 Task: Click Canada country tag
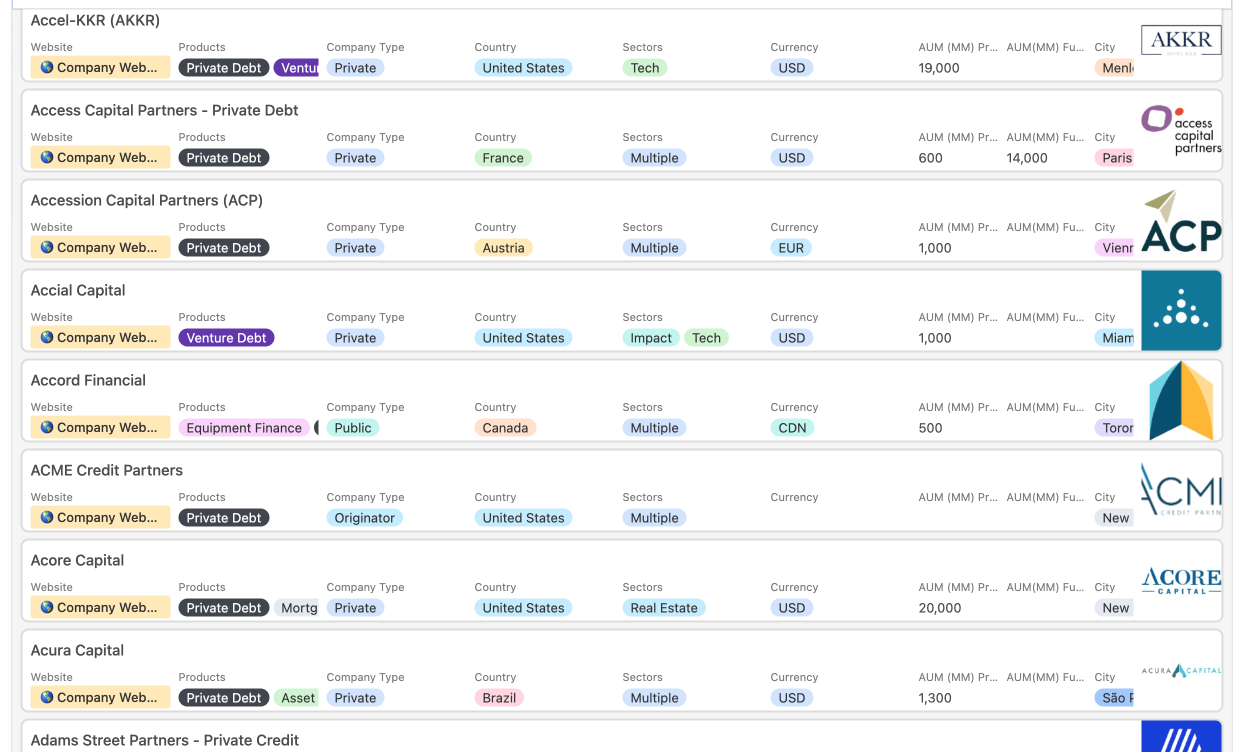click(x=506, y=428)
